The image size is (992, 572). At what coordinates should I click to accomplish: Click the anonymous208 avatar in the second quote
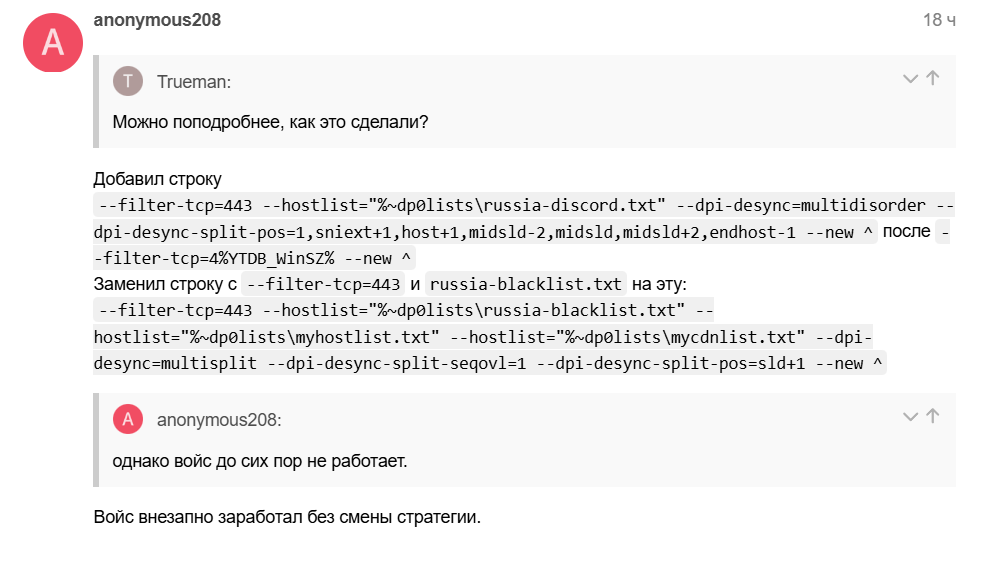(128, 419)
